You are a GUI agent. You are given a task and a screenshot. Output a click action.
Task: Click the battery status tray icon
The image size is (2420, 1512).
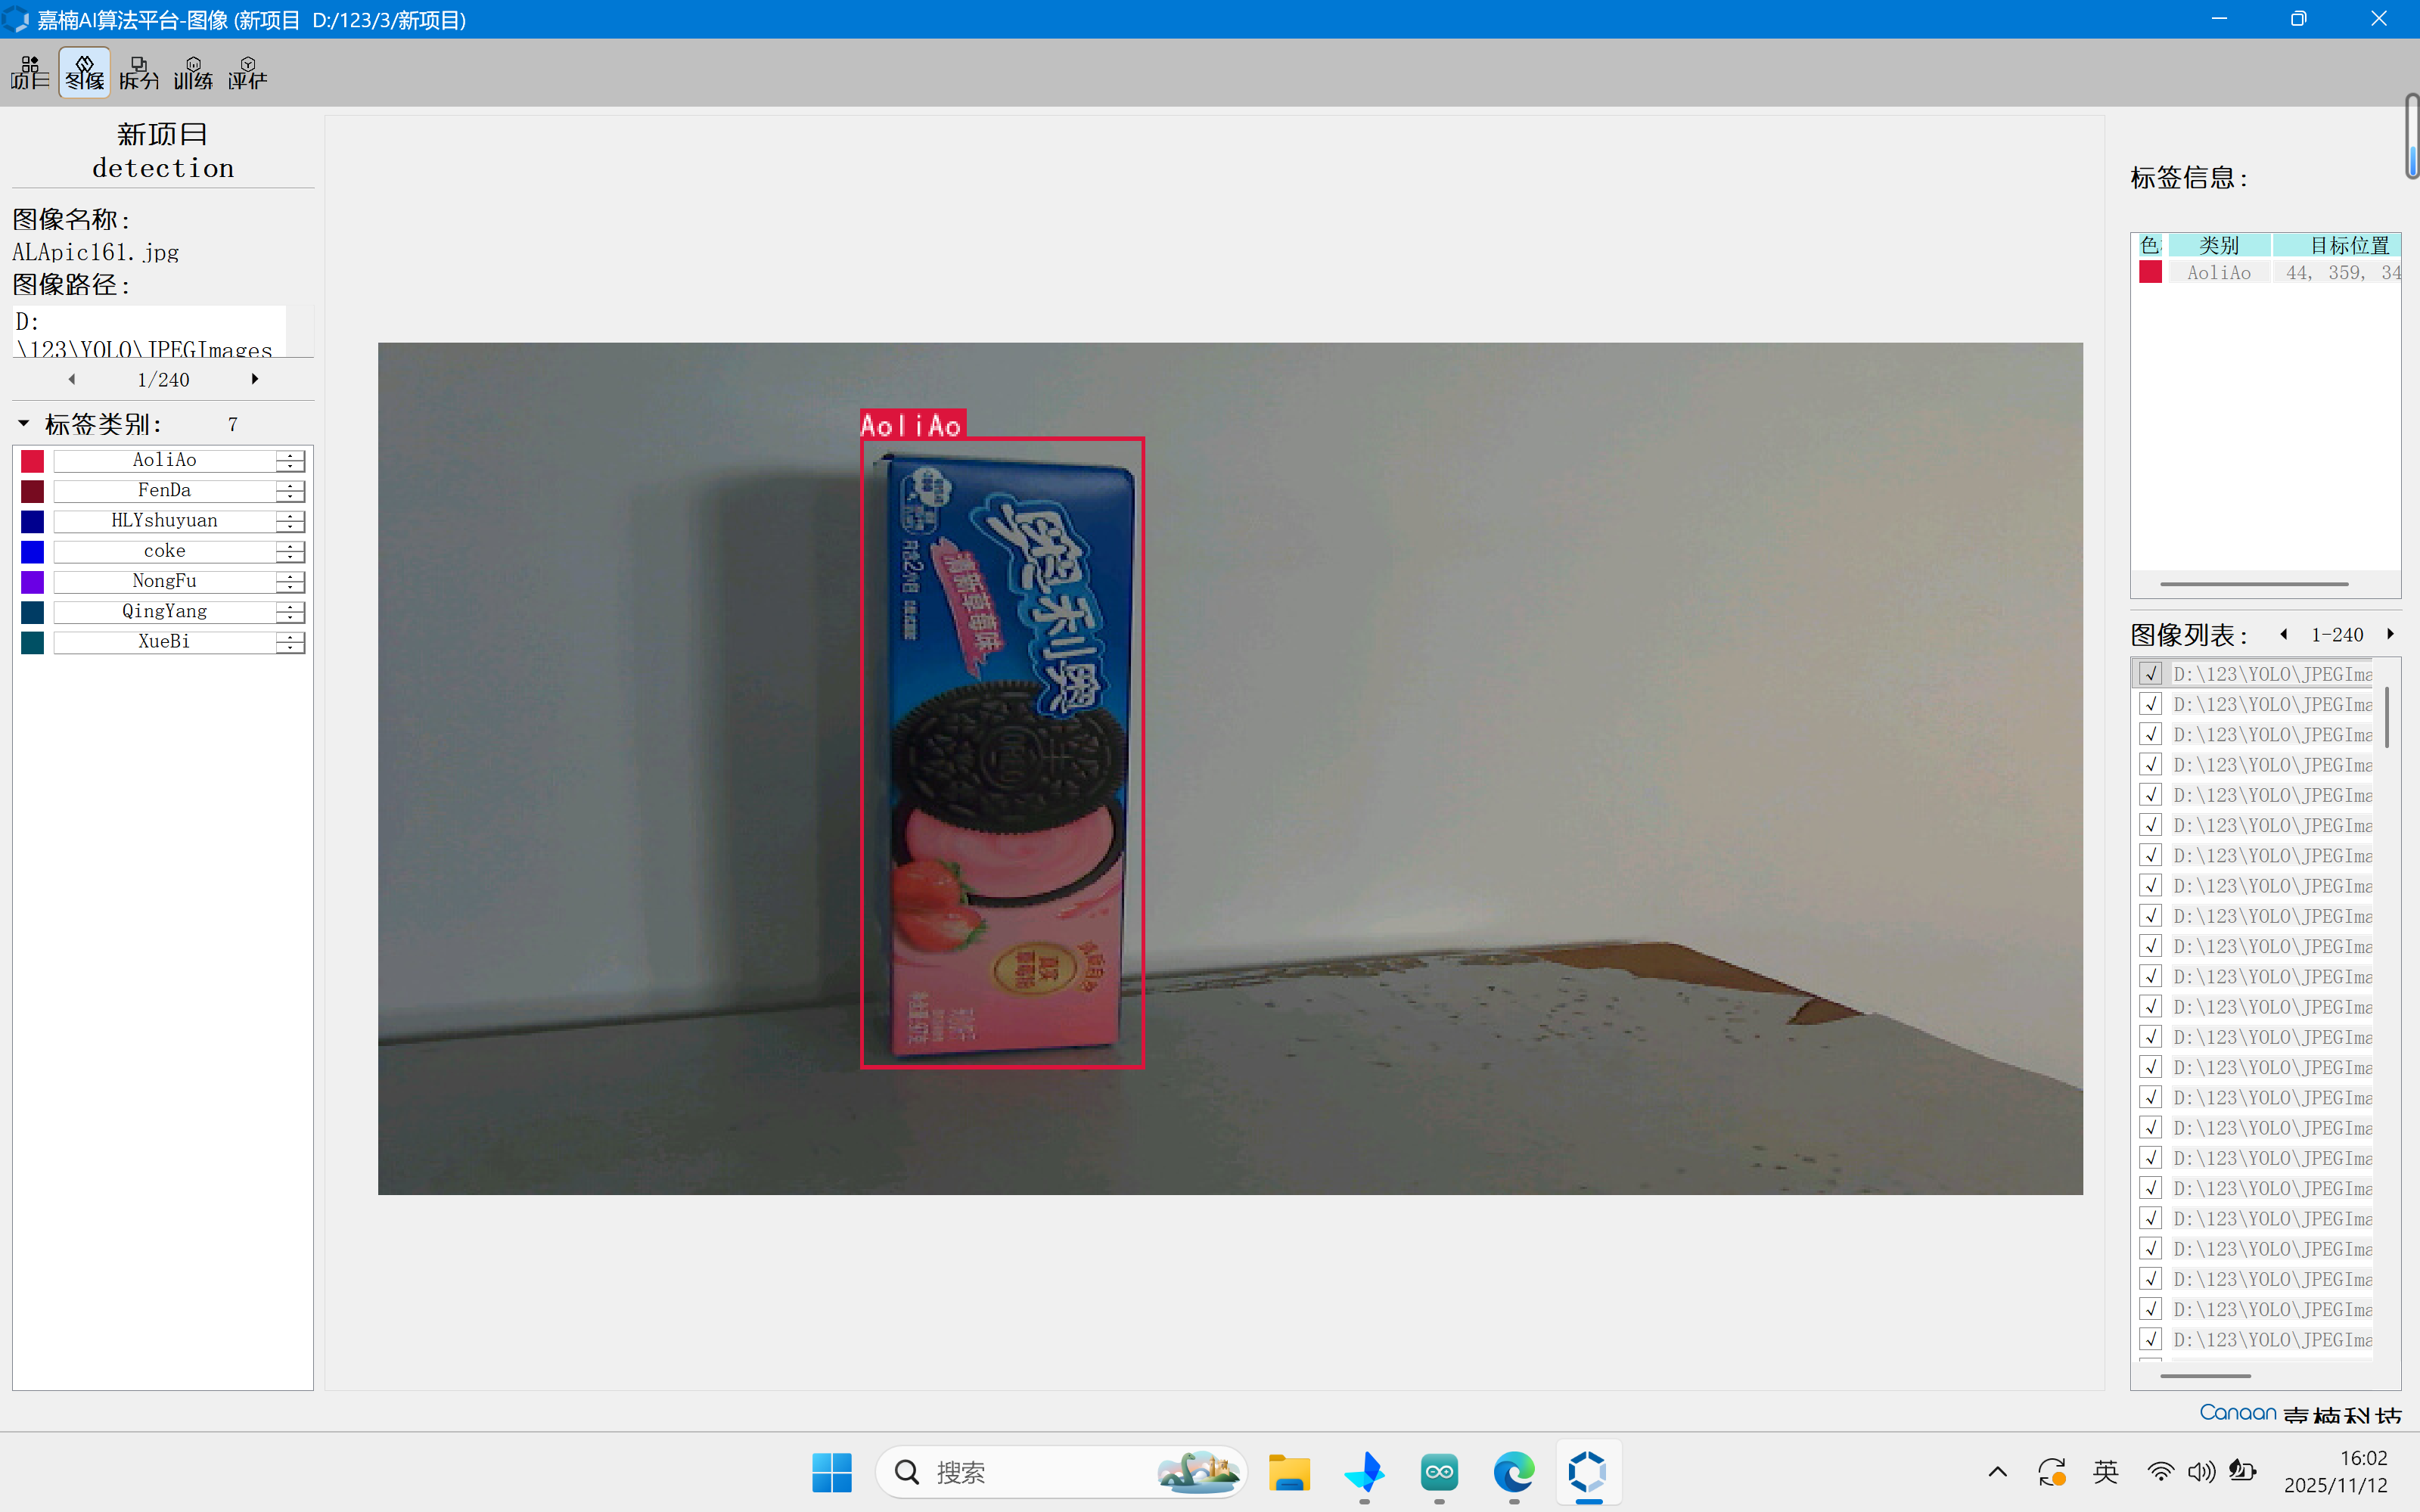click(2243, 1471)
